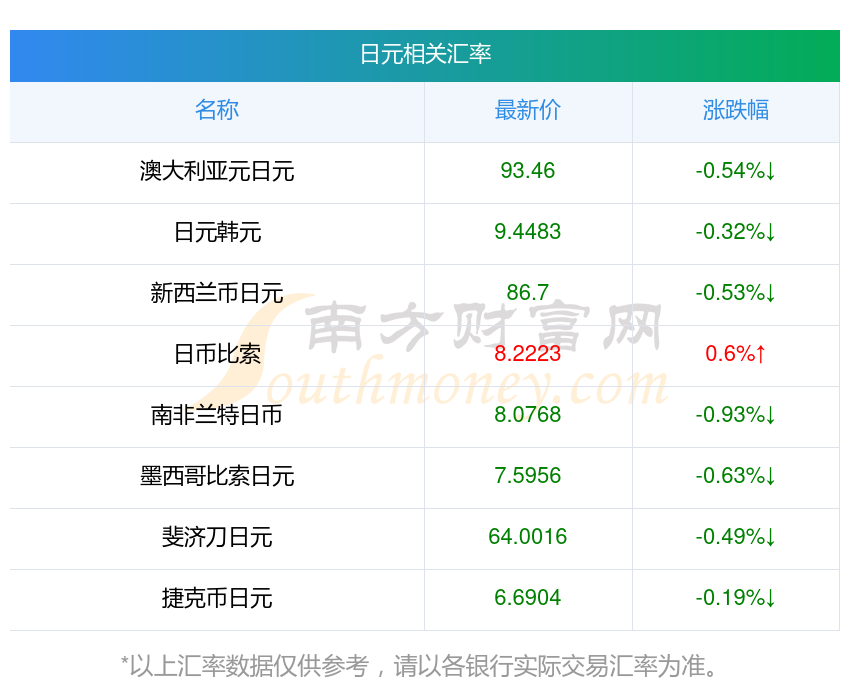850x698 pixels.
Task: Click the change value -0.49%↓
Action: click(736, 537)
